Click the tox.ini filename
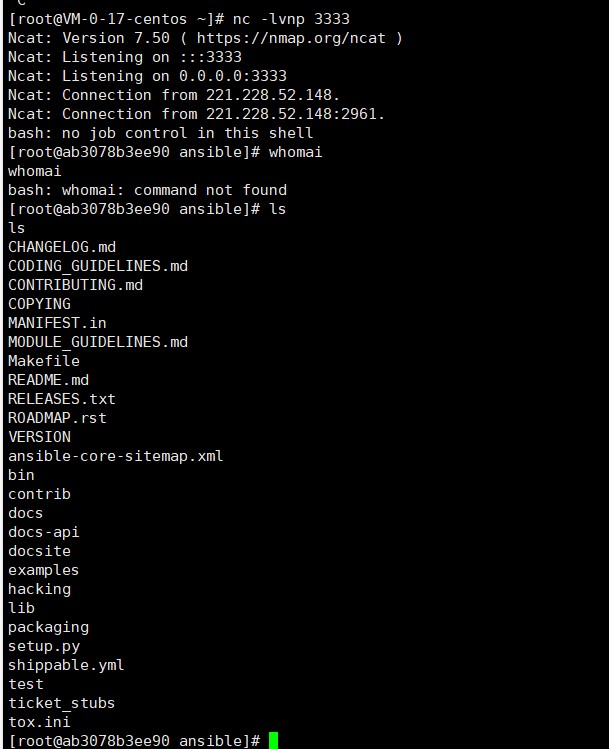 coord(39,722)
